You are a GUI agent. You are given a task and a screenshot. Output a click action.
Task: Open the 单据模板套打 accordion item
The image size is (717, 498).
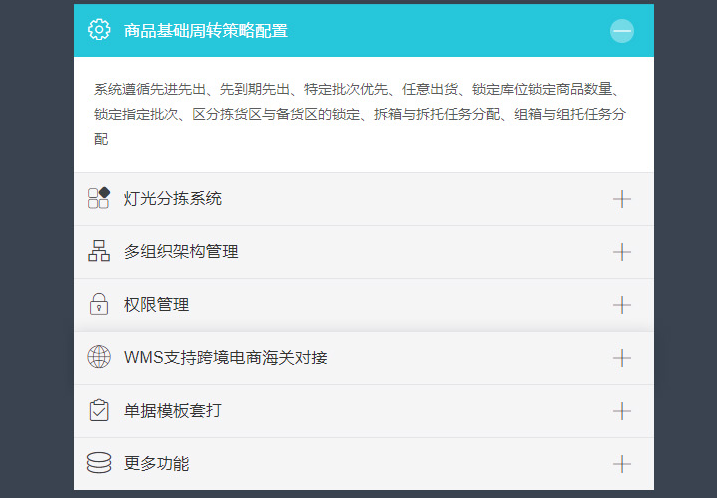[364, 411]
